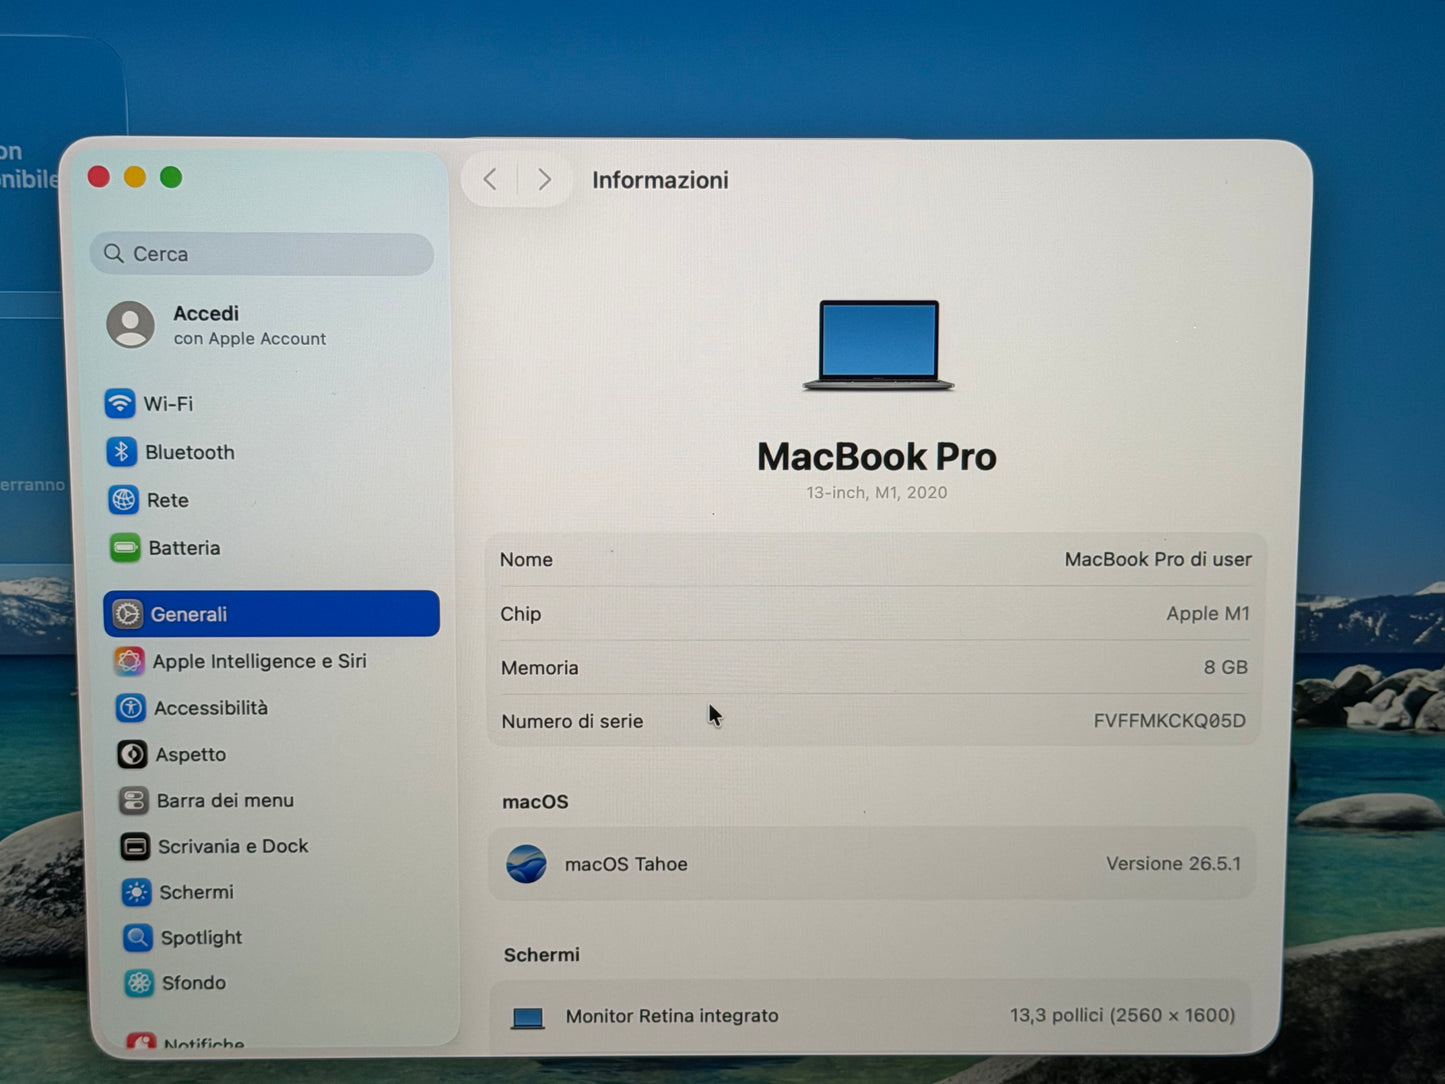Click 'con Apple Account' text
This screenshot has width=1445, height=1084.
click(250, 339)
